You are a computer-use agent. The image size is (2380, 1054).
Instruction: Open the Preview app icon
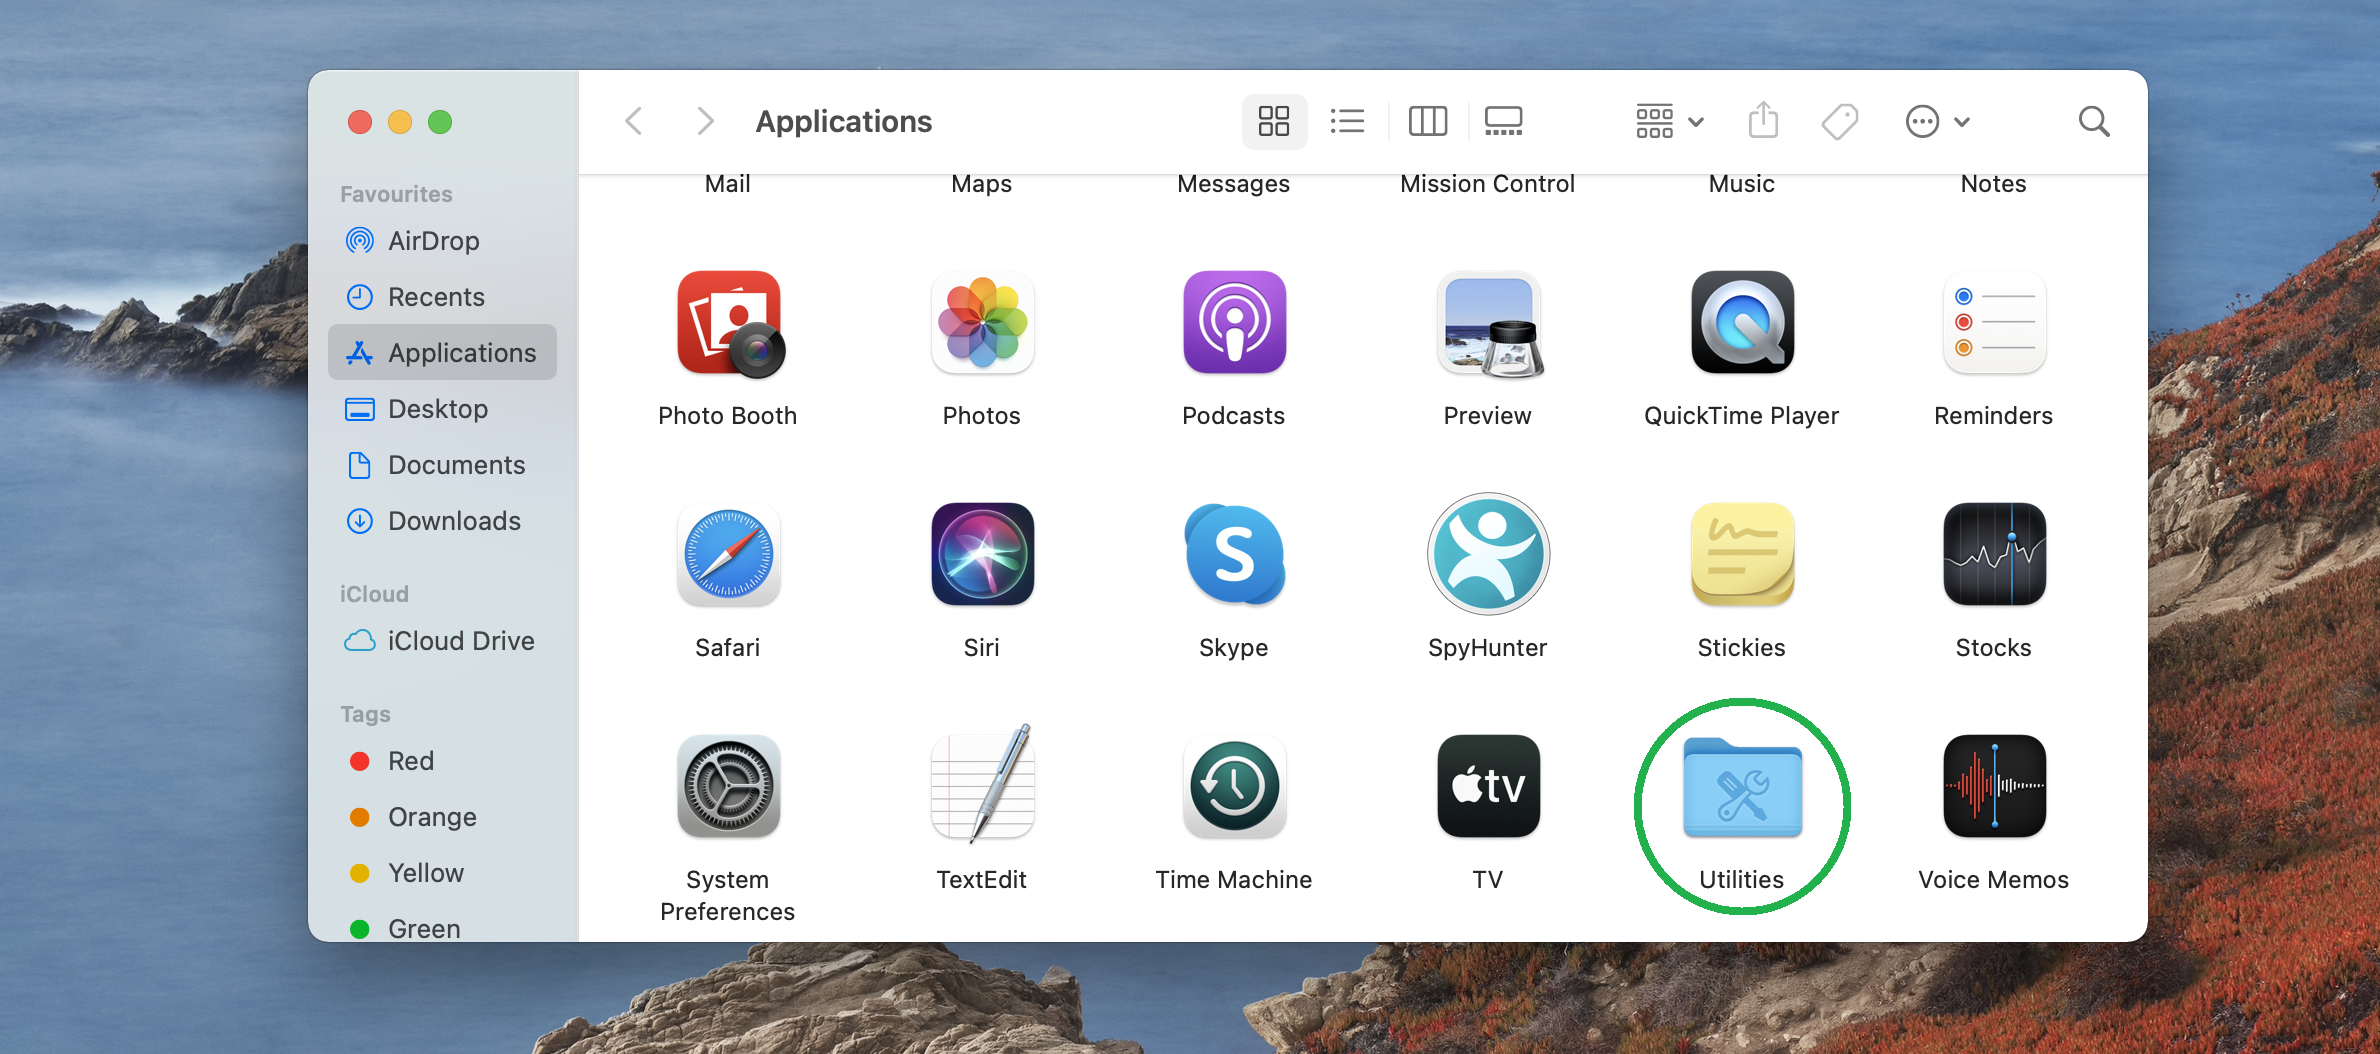(1488, 324)
